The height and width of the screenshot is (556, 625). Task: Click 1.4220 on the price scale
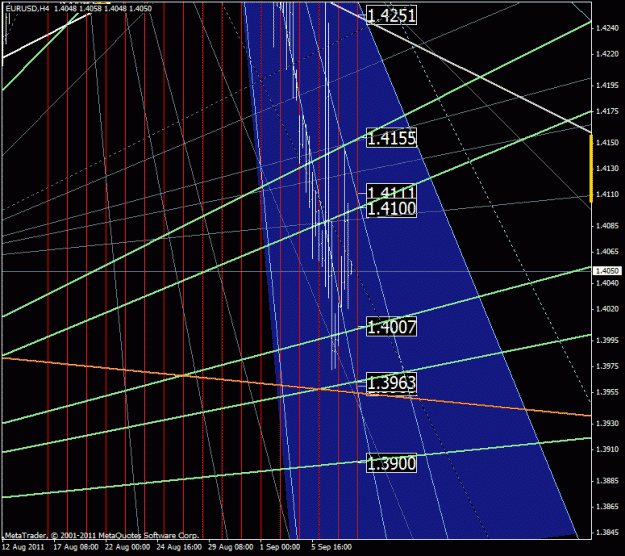607,54
